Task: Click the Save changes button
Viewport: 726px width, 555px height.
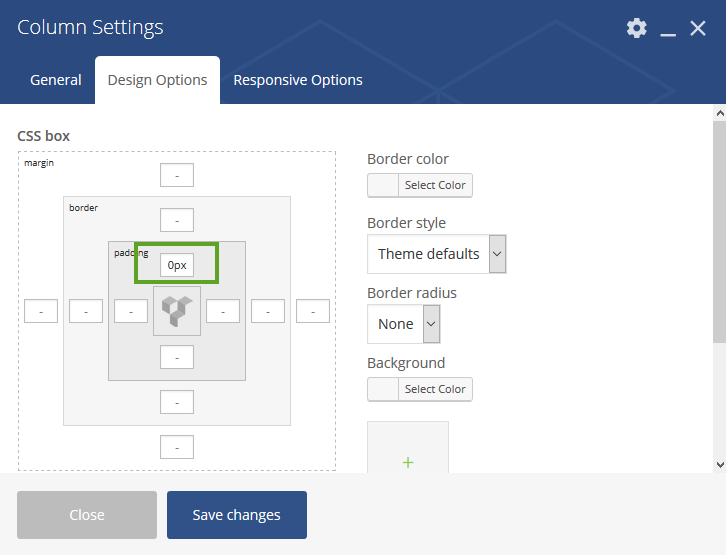Action: (x=237, y=515)
